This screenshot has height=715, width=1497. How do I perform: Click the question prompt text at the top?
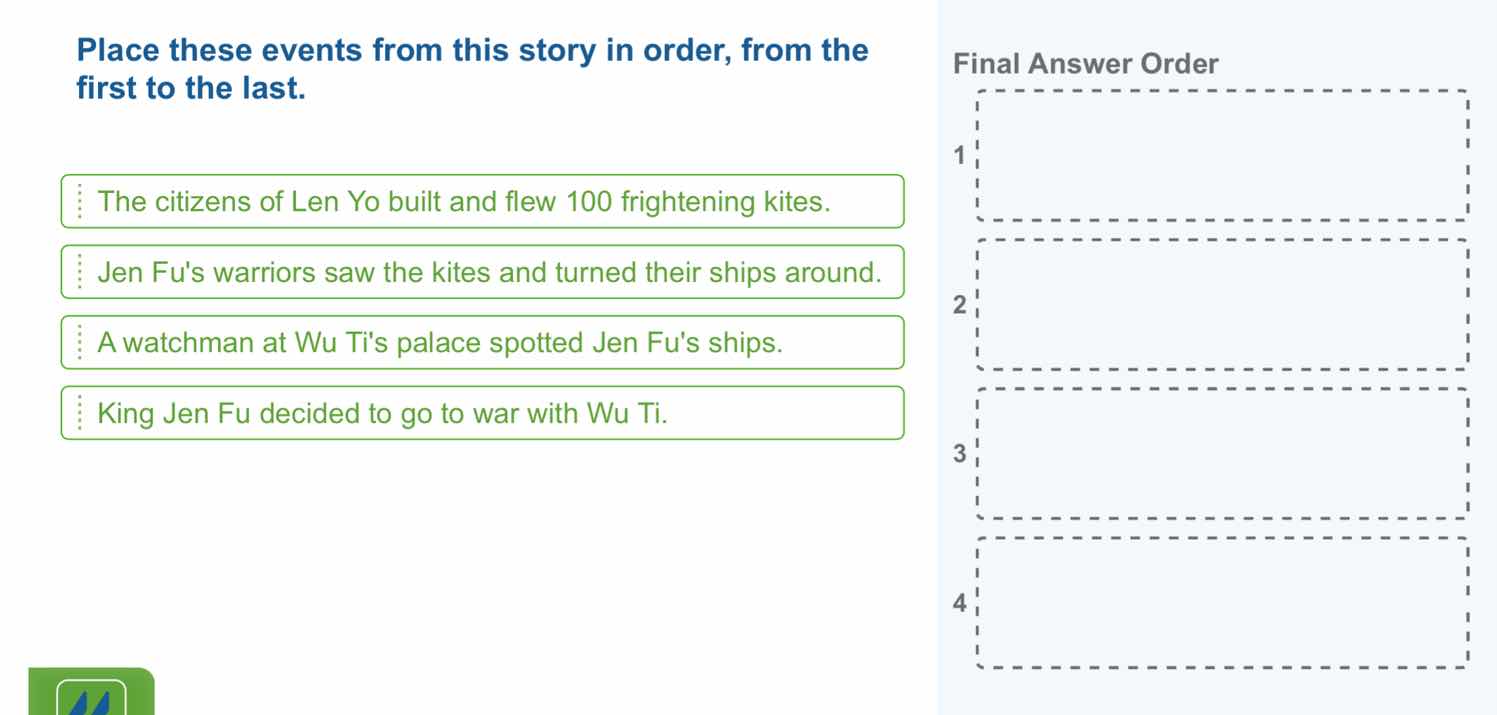click(471, 68)
